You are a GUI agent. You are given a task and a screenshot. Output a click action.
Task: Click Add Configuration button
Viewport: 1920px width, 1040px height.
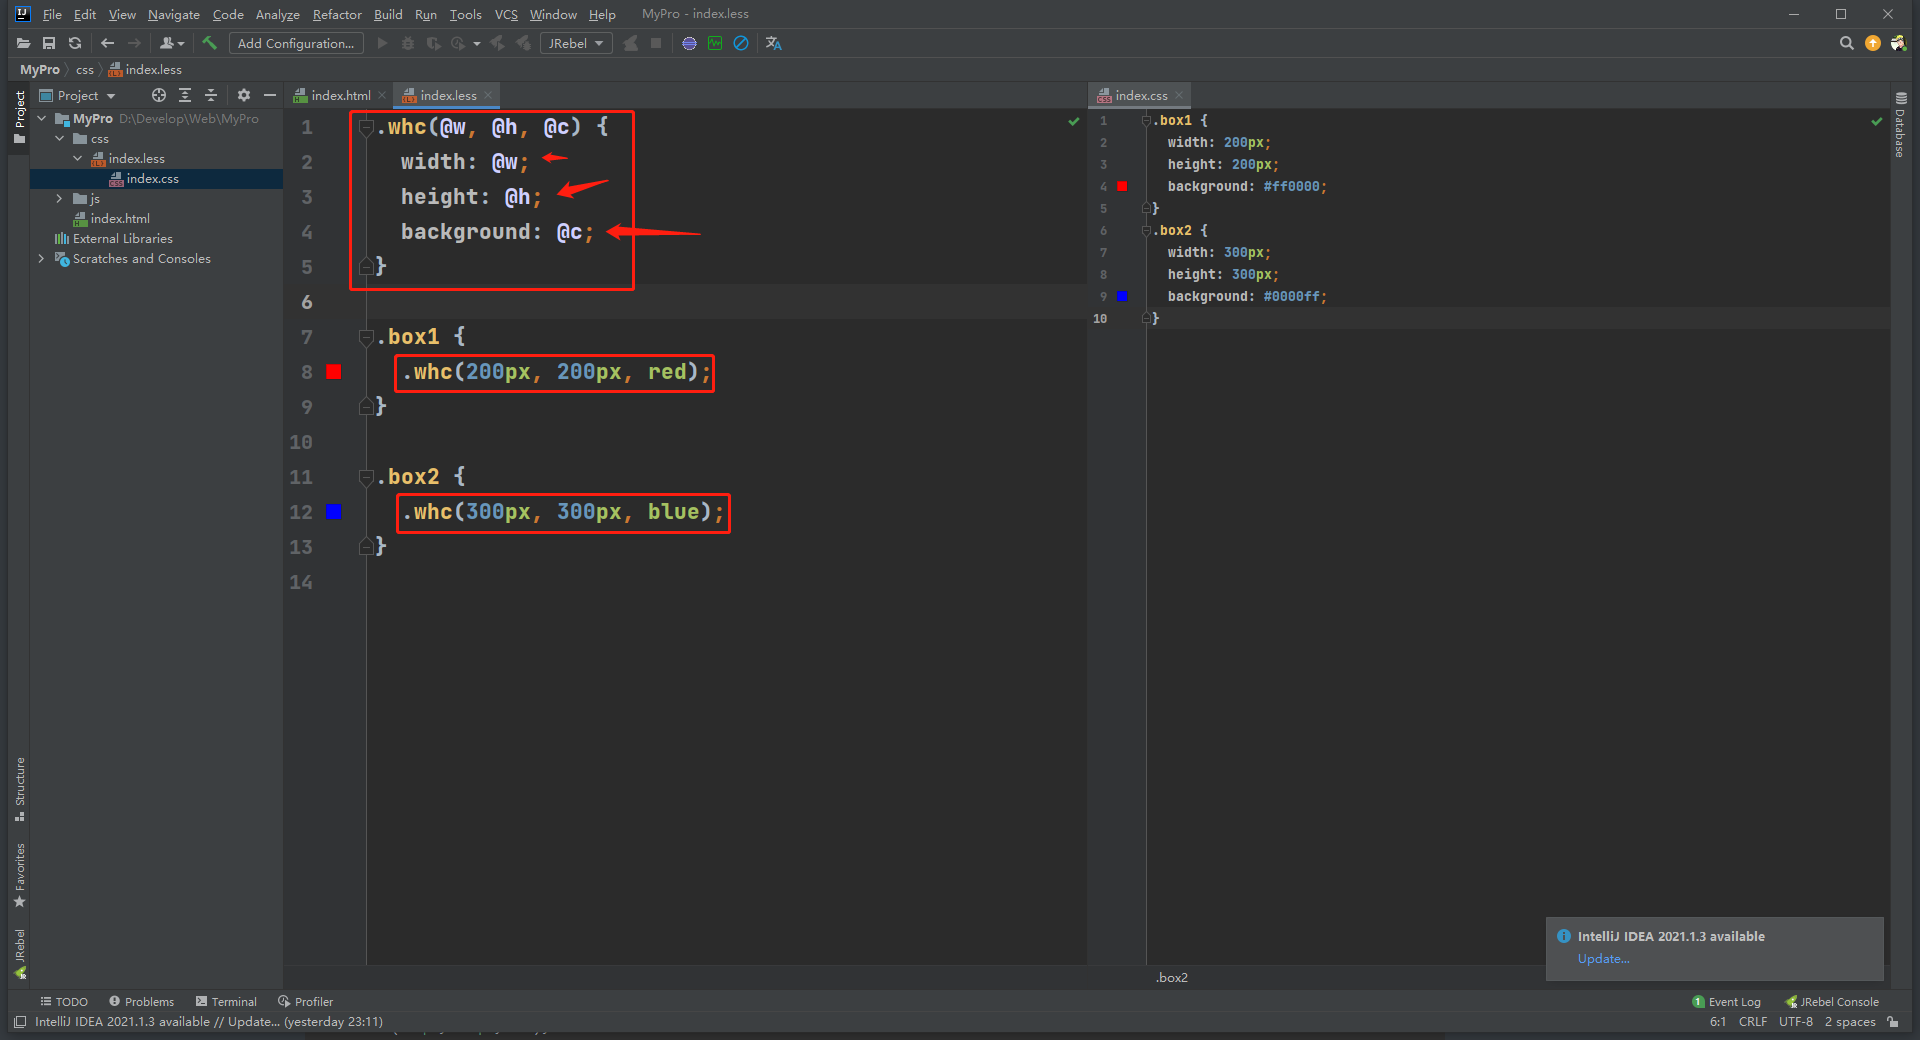[x=296, y=43]
